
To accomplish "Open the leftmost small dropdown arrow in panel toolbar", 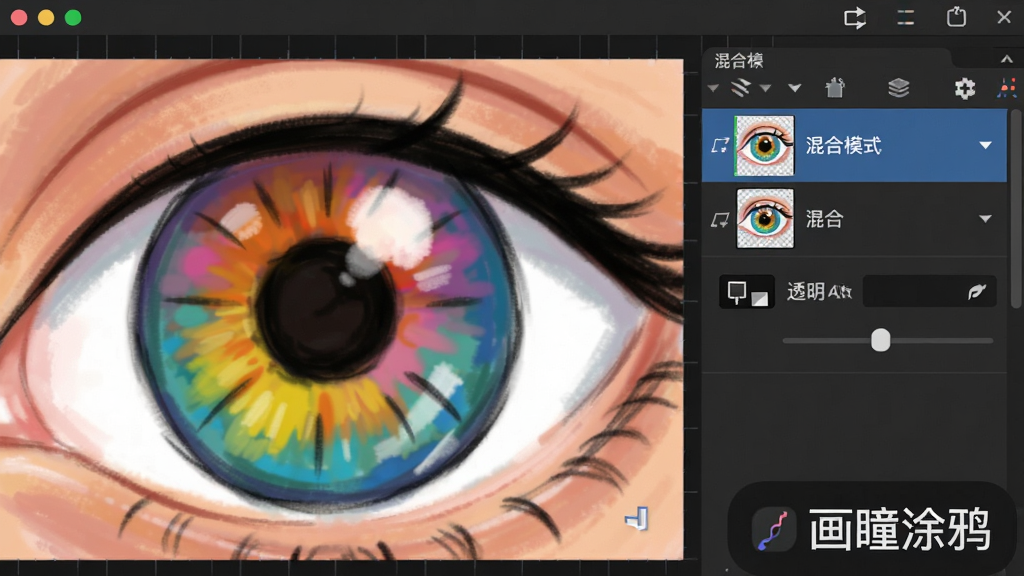I will 713,88.
